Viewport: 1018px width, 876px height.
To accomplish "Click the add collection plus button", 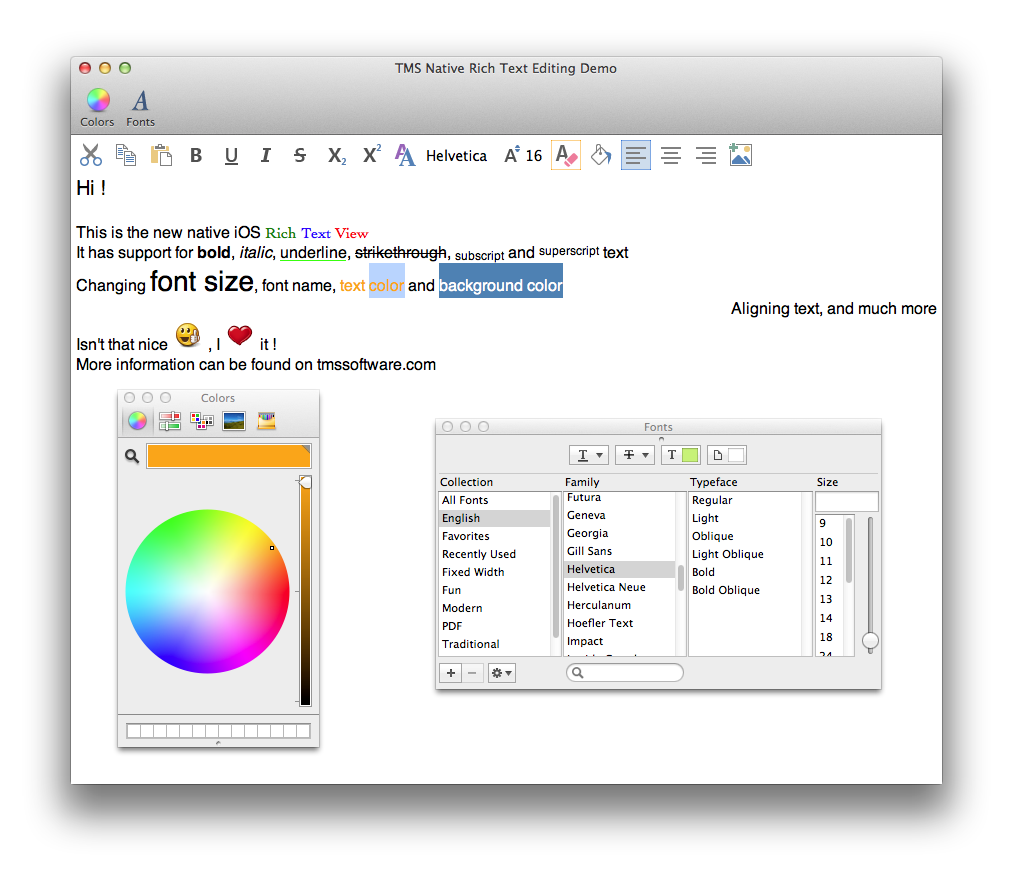I will (x=451, y=673).
